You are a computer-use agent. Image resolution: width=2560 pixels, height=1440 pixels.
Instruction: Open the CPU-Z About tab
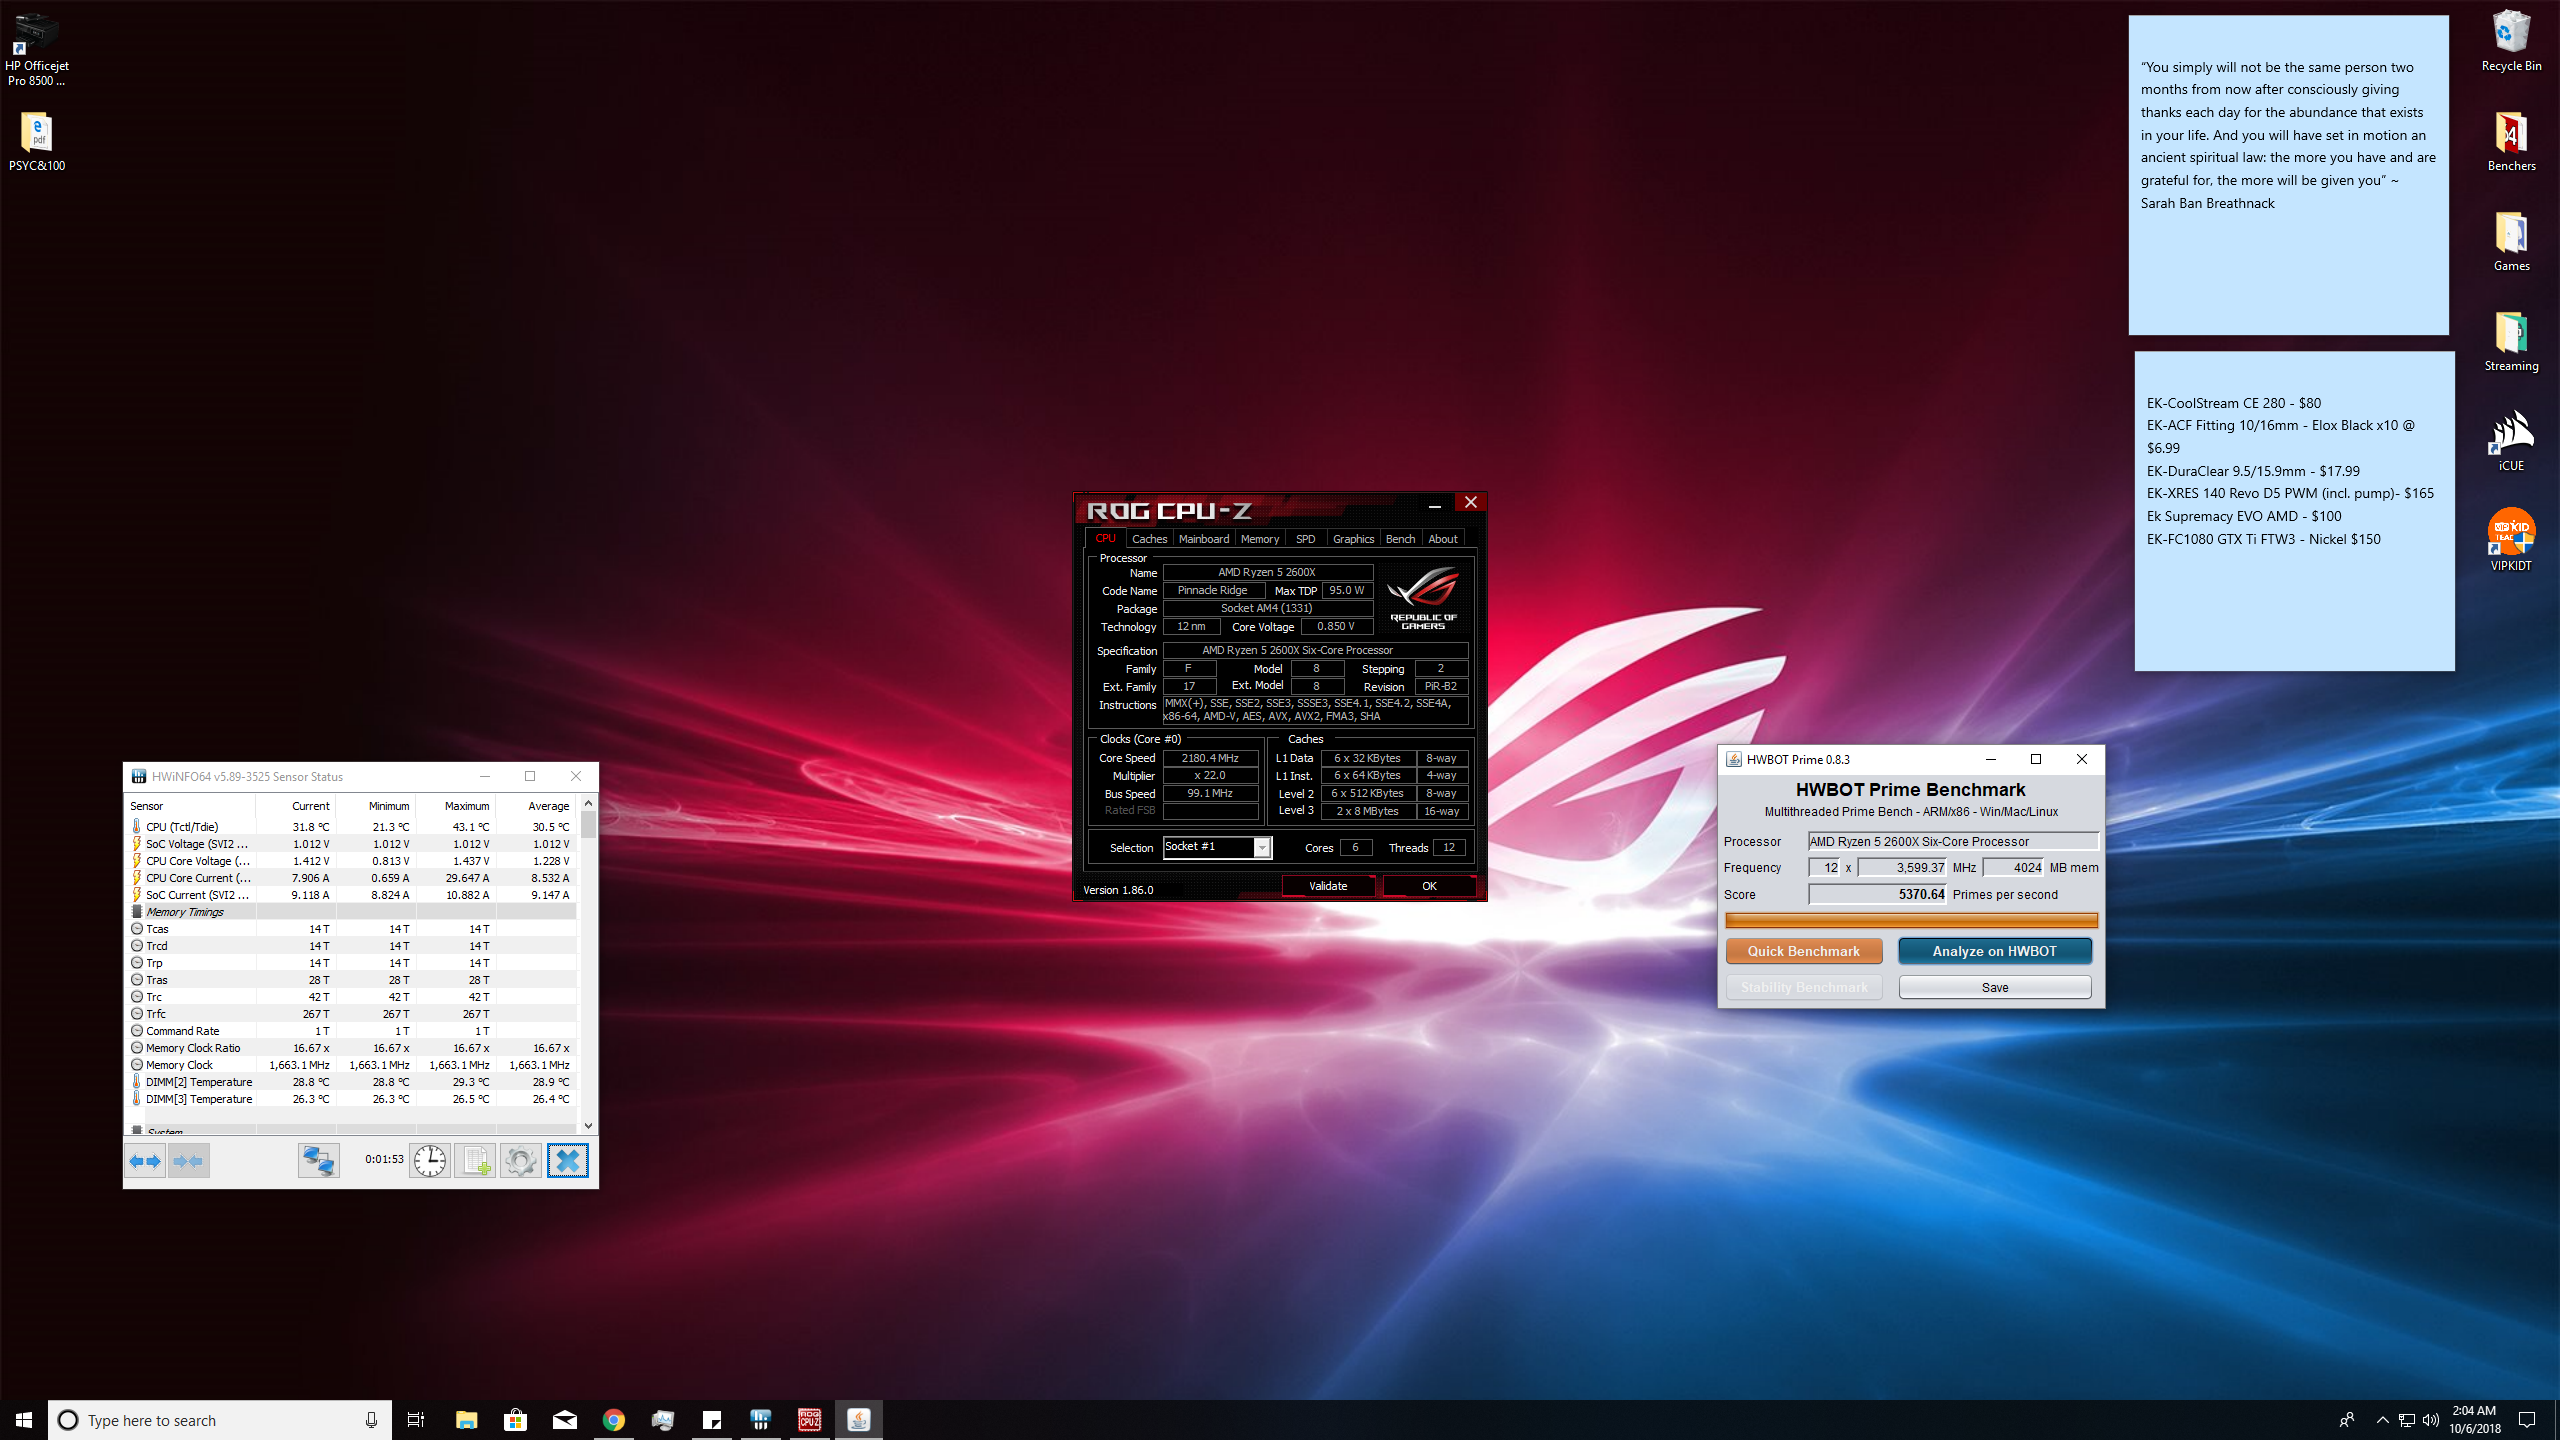[1443, 539]
